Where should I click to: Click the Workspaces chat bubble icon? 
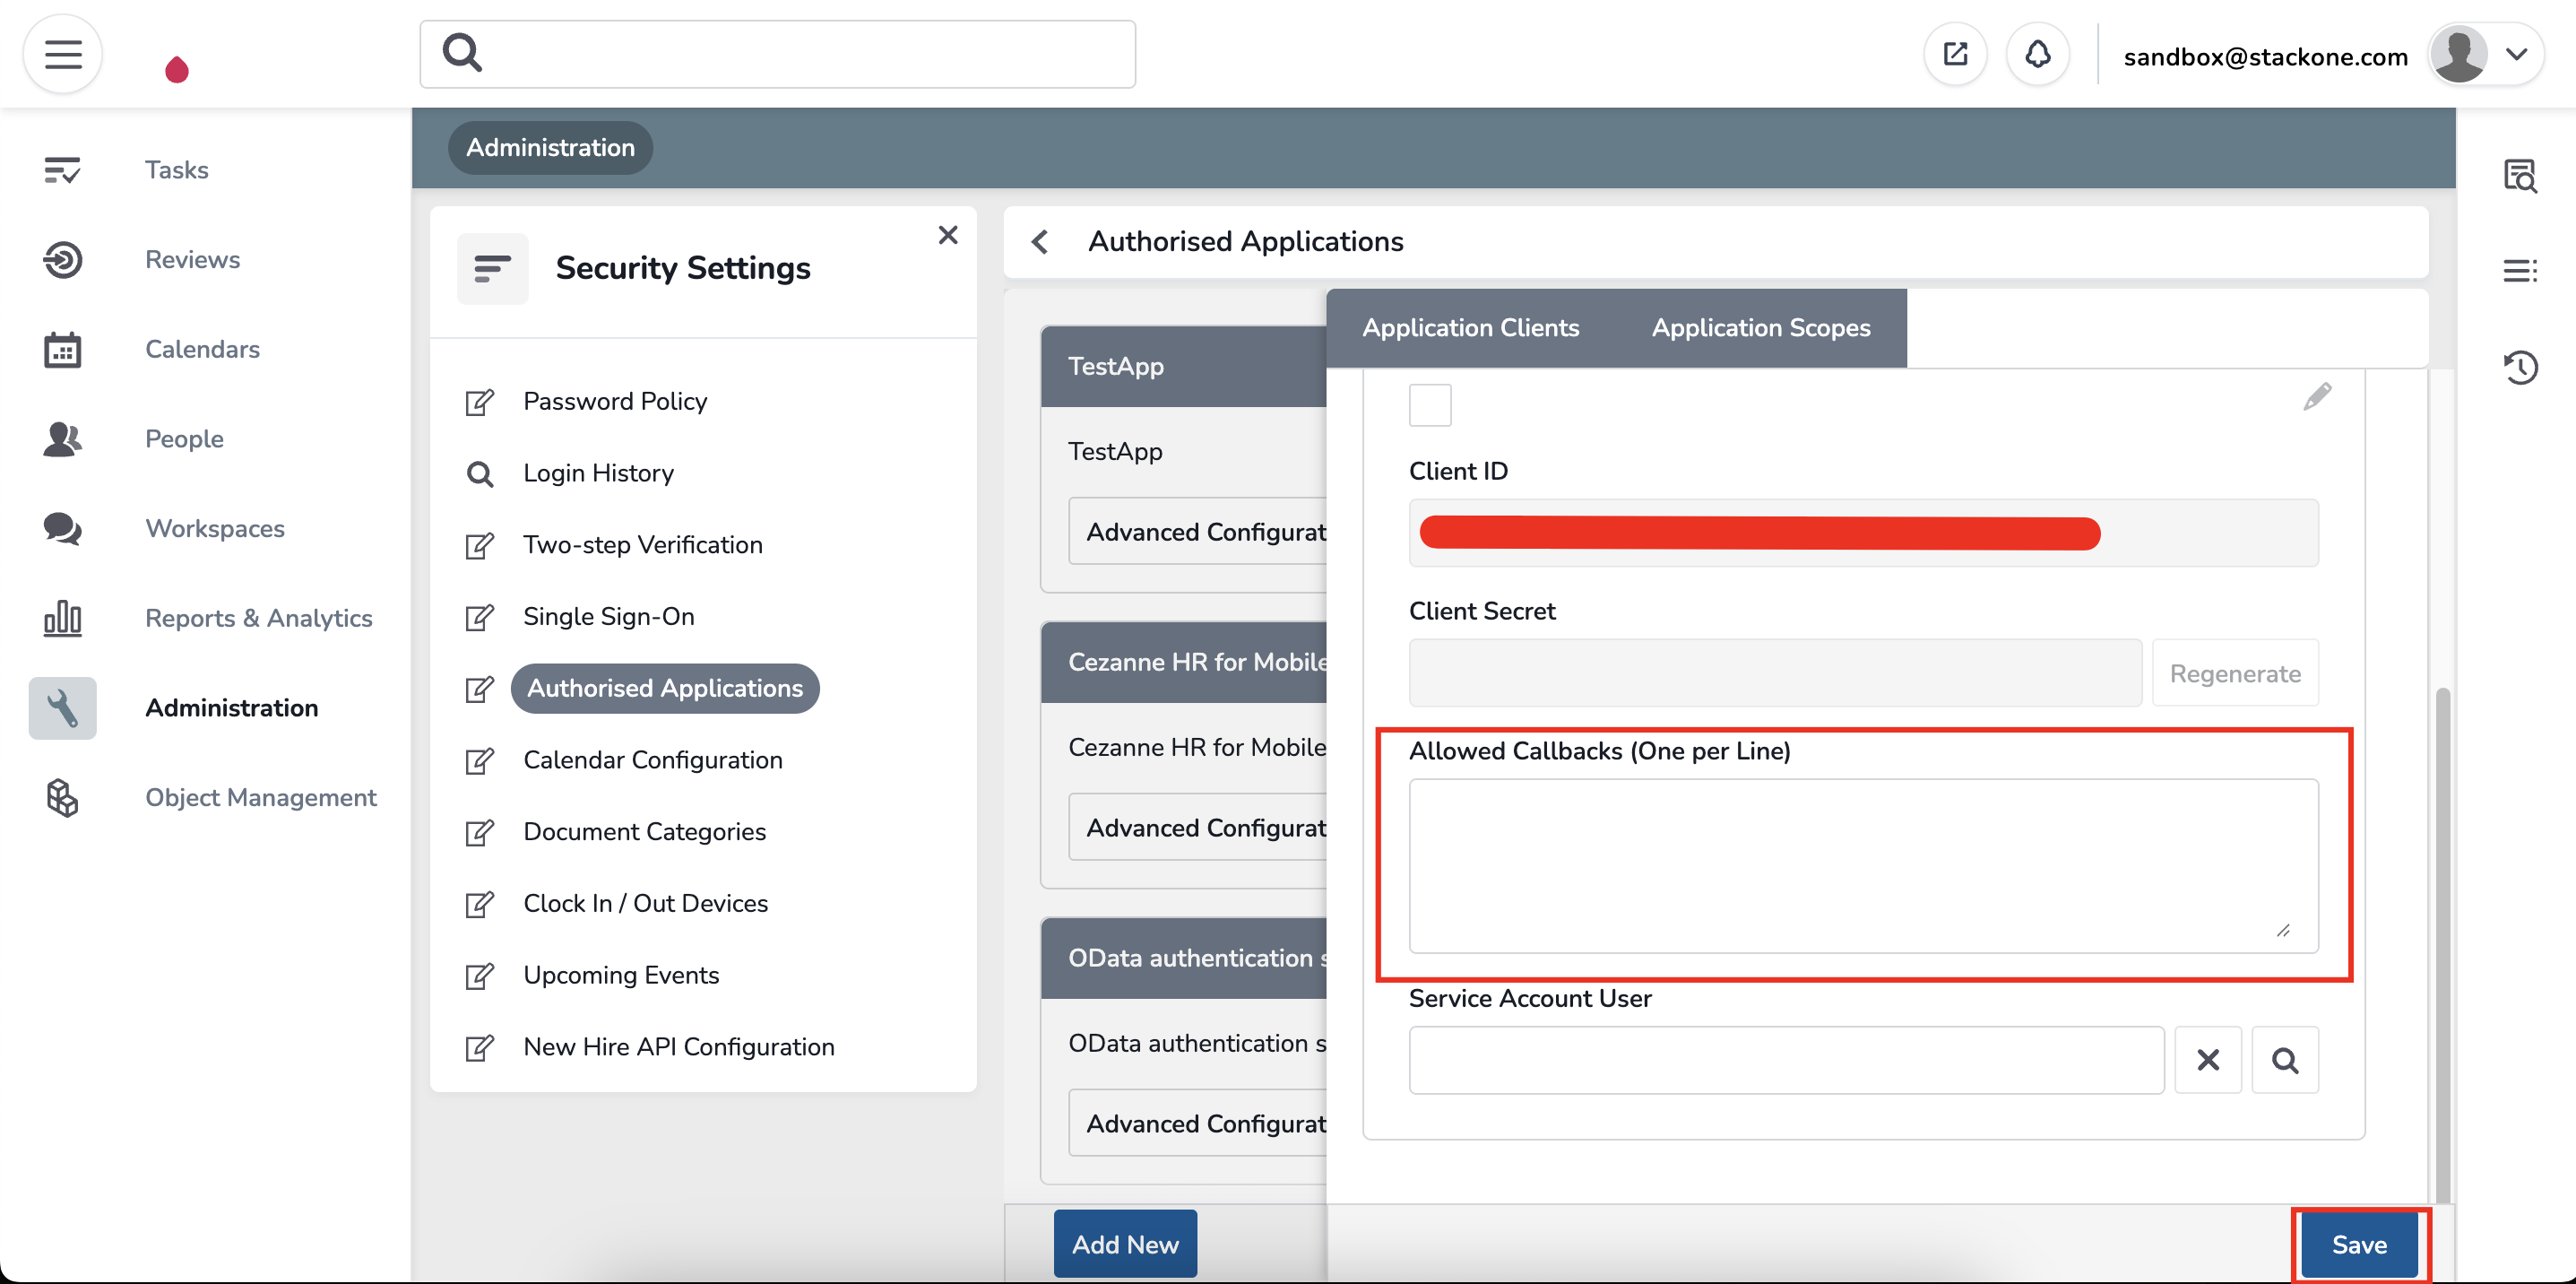62,529
